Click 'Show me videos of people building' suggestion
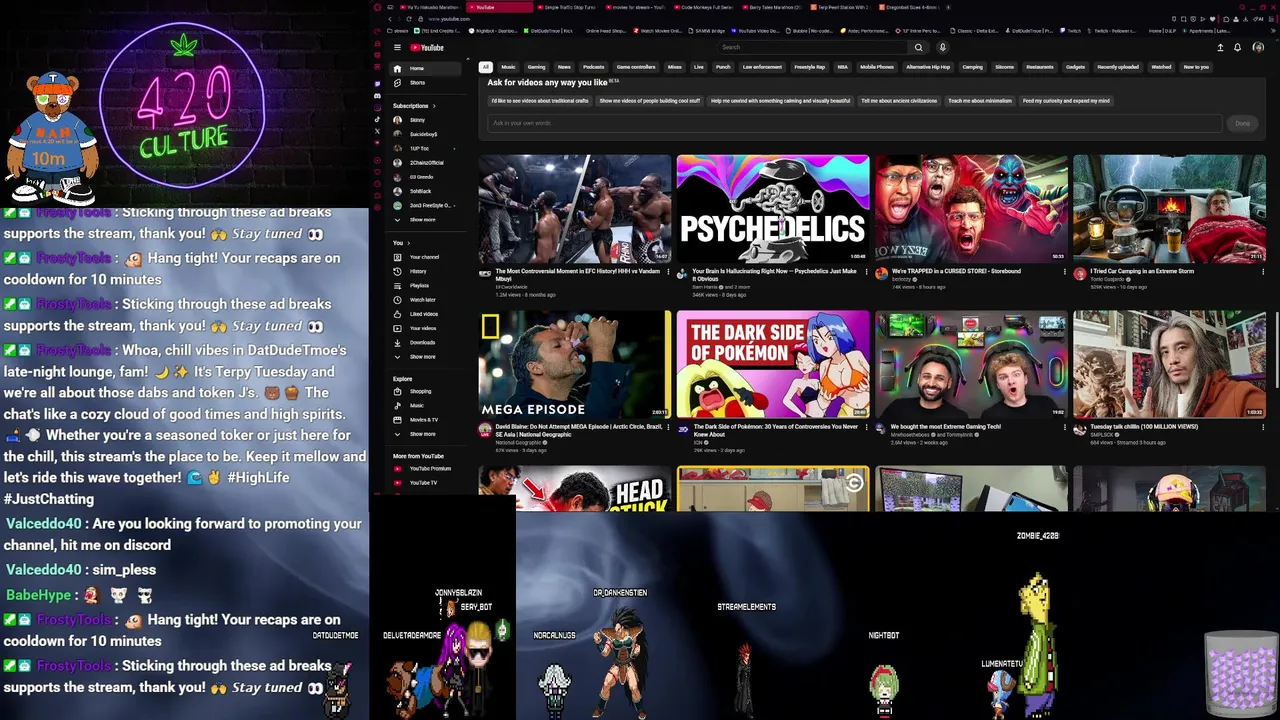This screenshot has width=1280, height=720. point(650,101)
